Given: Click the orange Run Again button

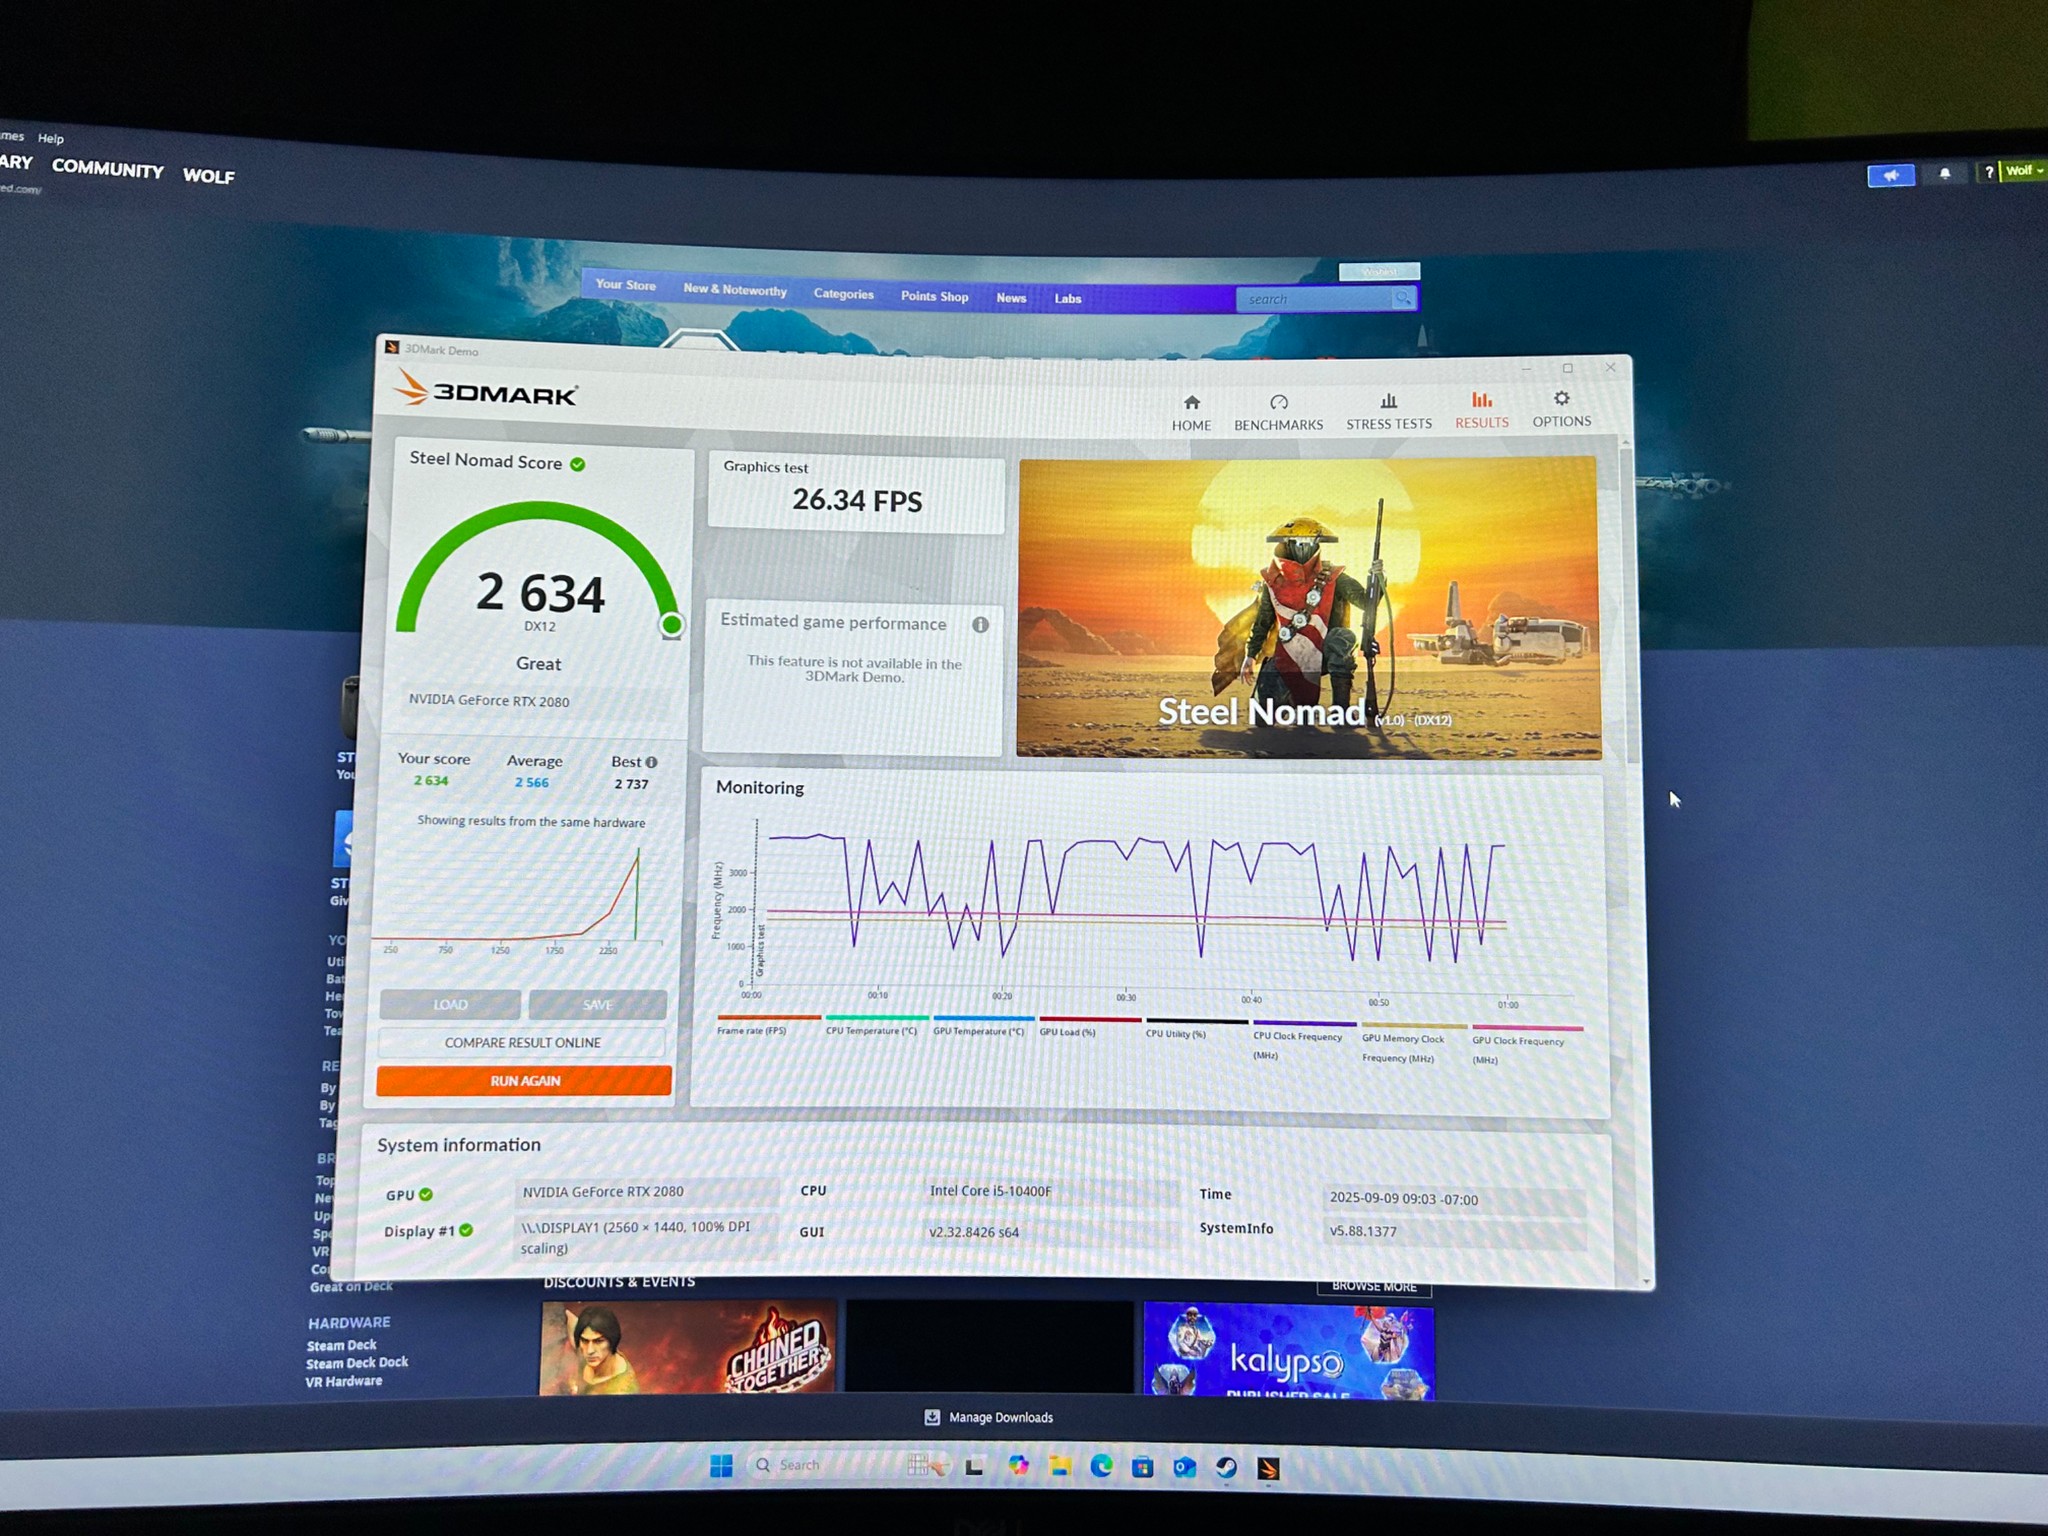Looking at the screenshot, I should [x=524, y=1081].
